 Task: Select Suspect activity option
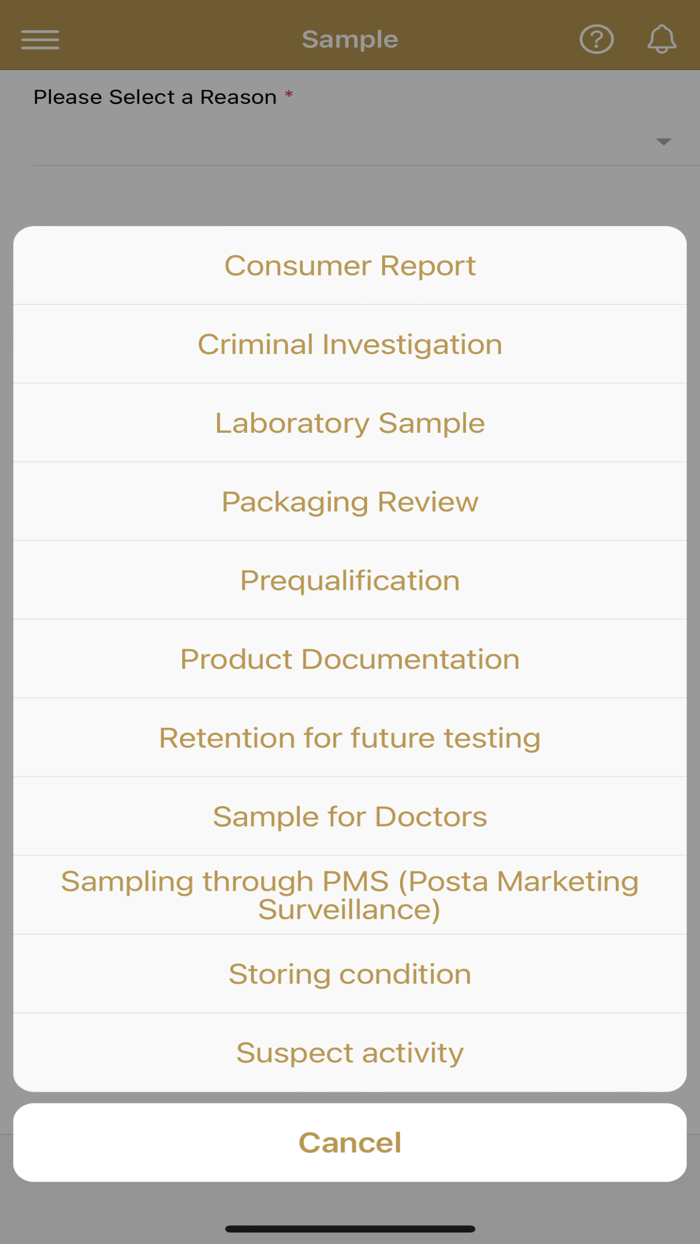tap(350, 1052)
